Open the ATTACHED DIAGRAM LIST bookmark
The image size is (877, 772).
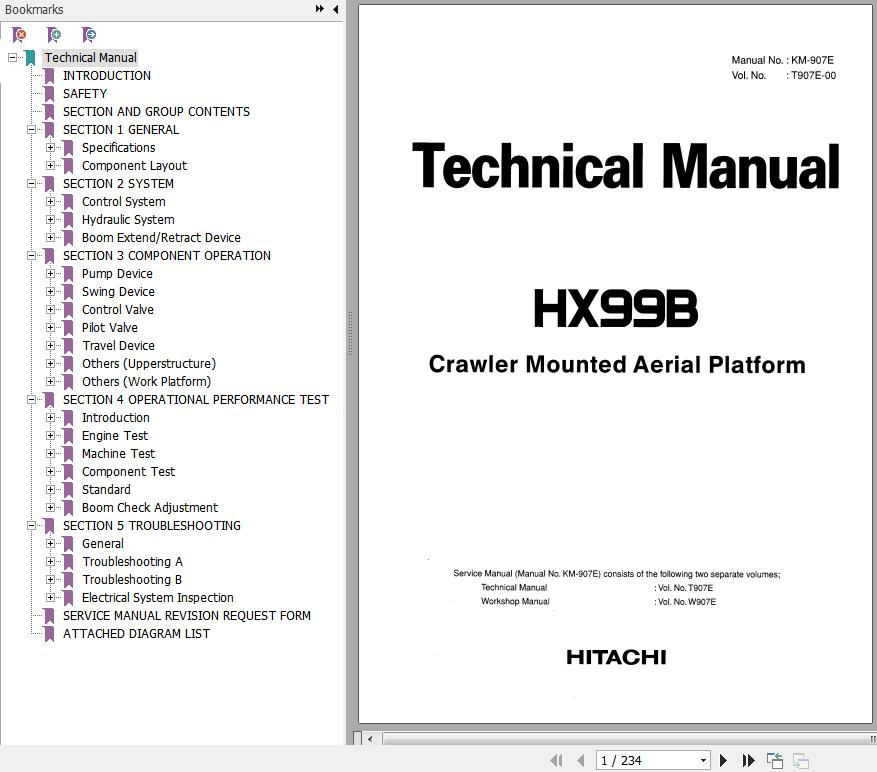tap(136, 634)
